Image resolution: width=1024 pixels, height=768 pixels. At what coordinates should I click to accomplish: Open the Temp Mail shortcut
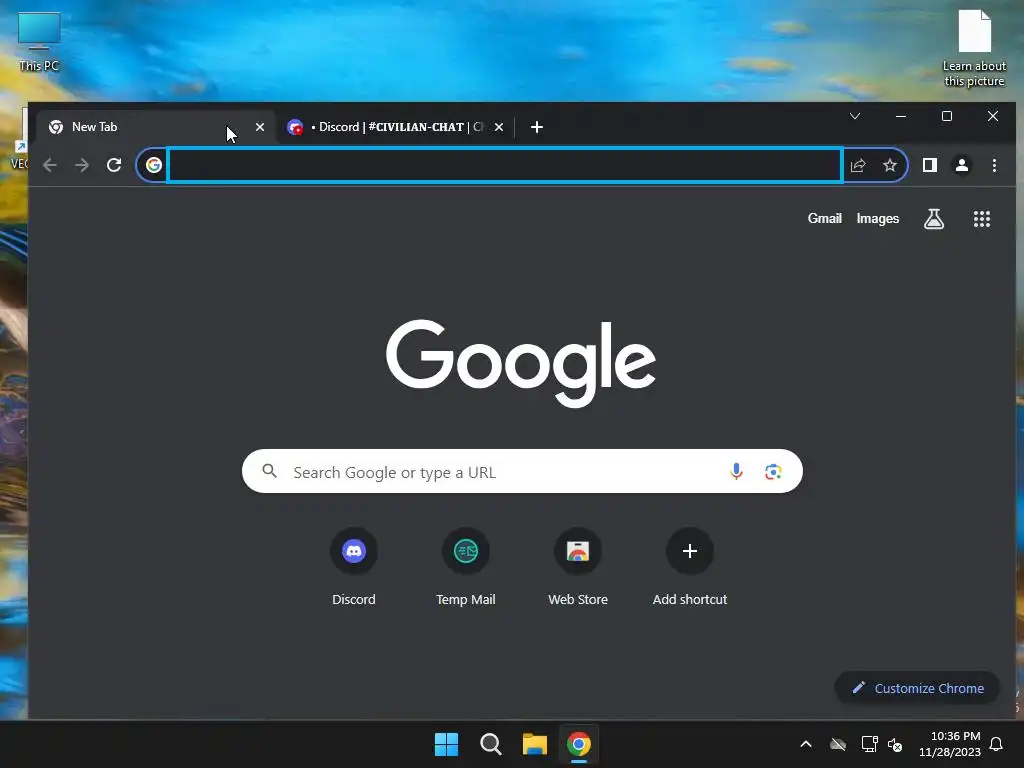click(x=466, y=567)
